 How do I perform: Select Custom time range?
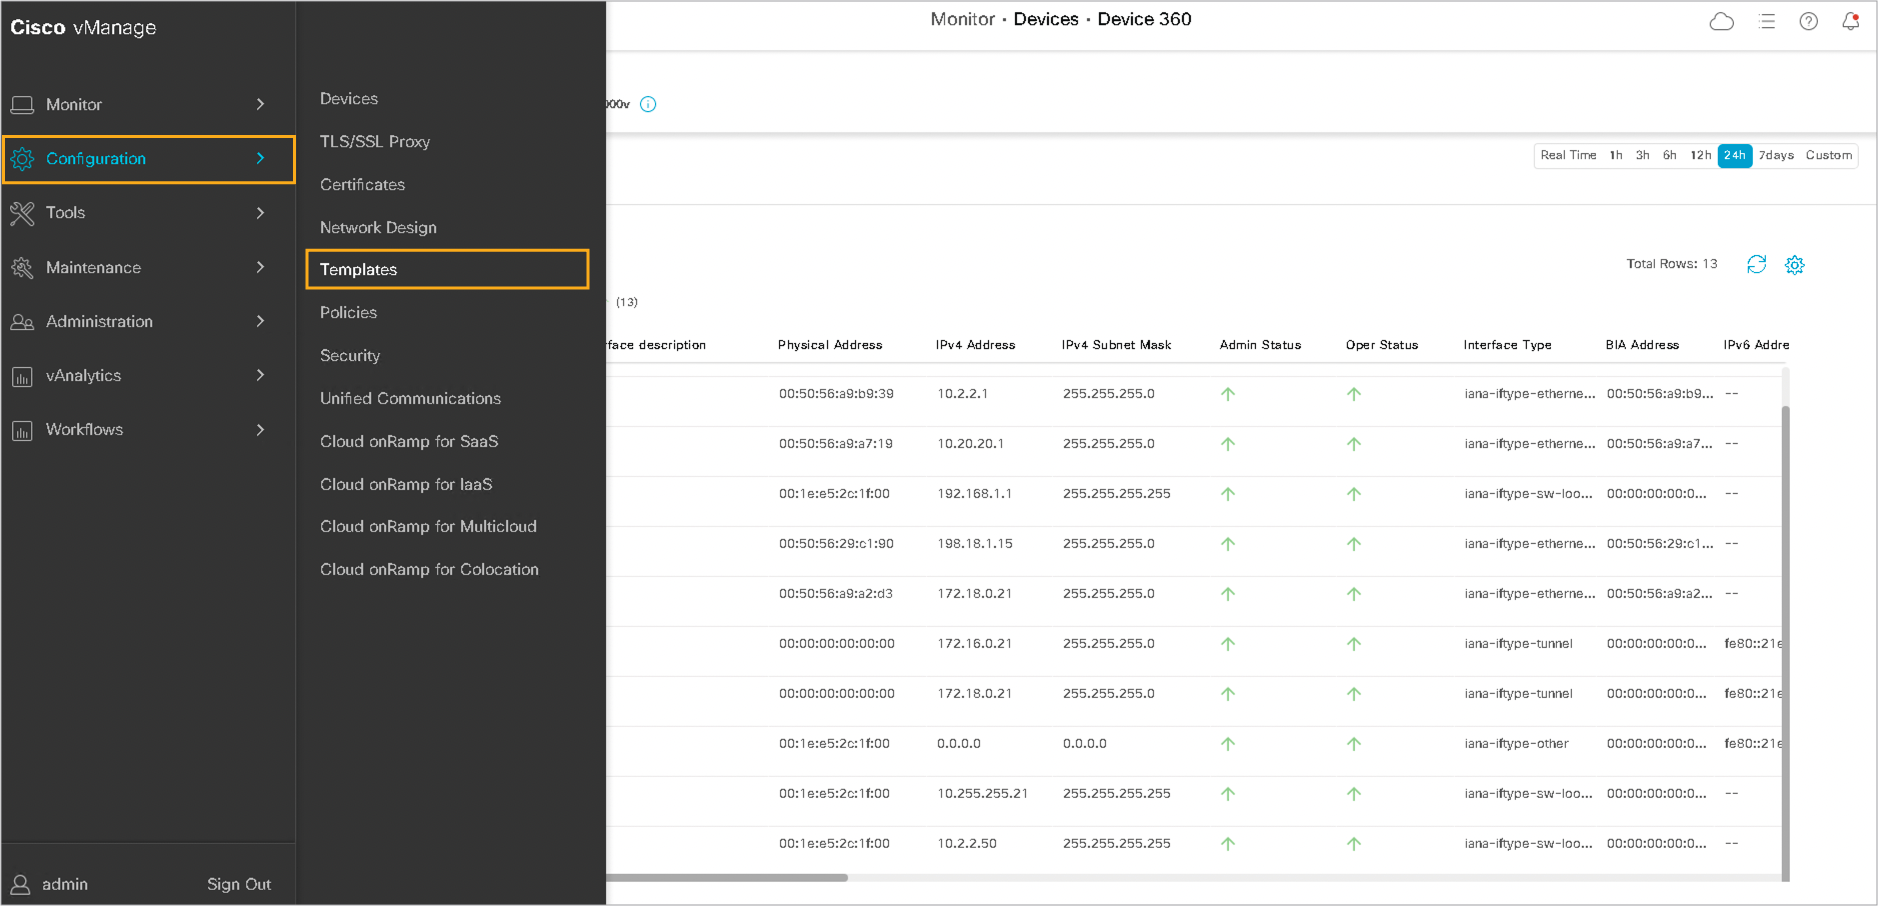pyautogui.click(x=1829, y=156)
